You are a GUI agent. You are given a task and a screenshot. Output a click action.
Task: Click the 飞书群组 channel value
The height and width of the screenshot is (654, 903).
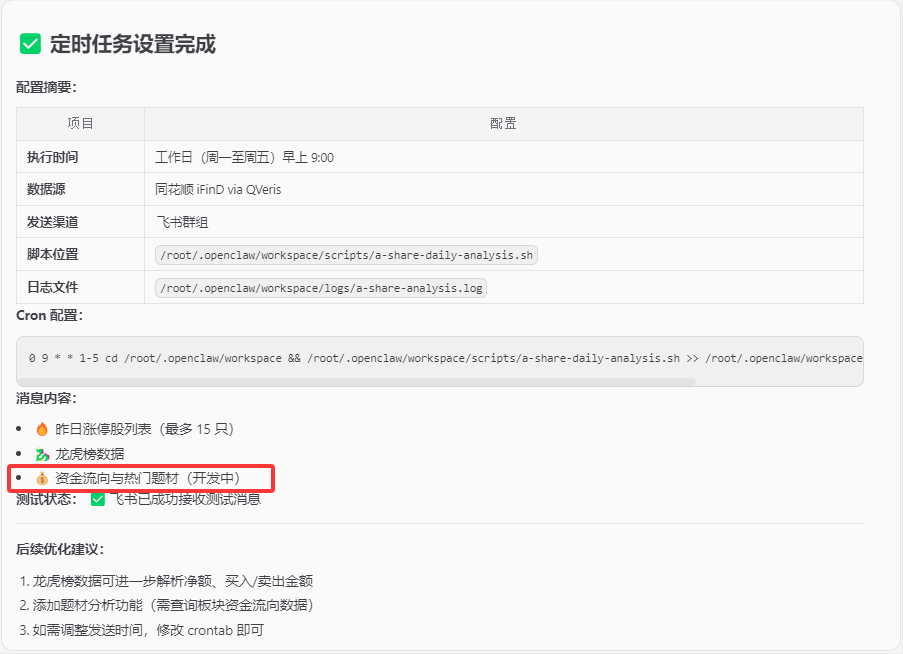click(182, 222)
